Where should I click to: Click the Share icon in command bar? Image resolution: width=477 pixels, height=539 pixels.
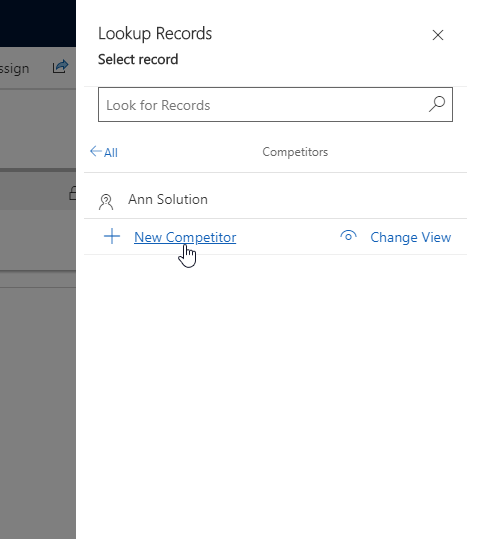60,67
